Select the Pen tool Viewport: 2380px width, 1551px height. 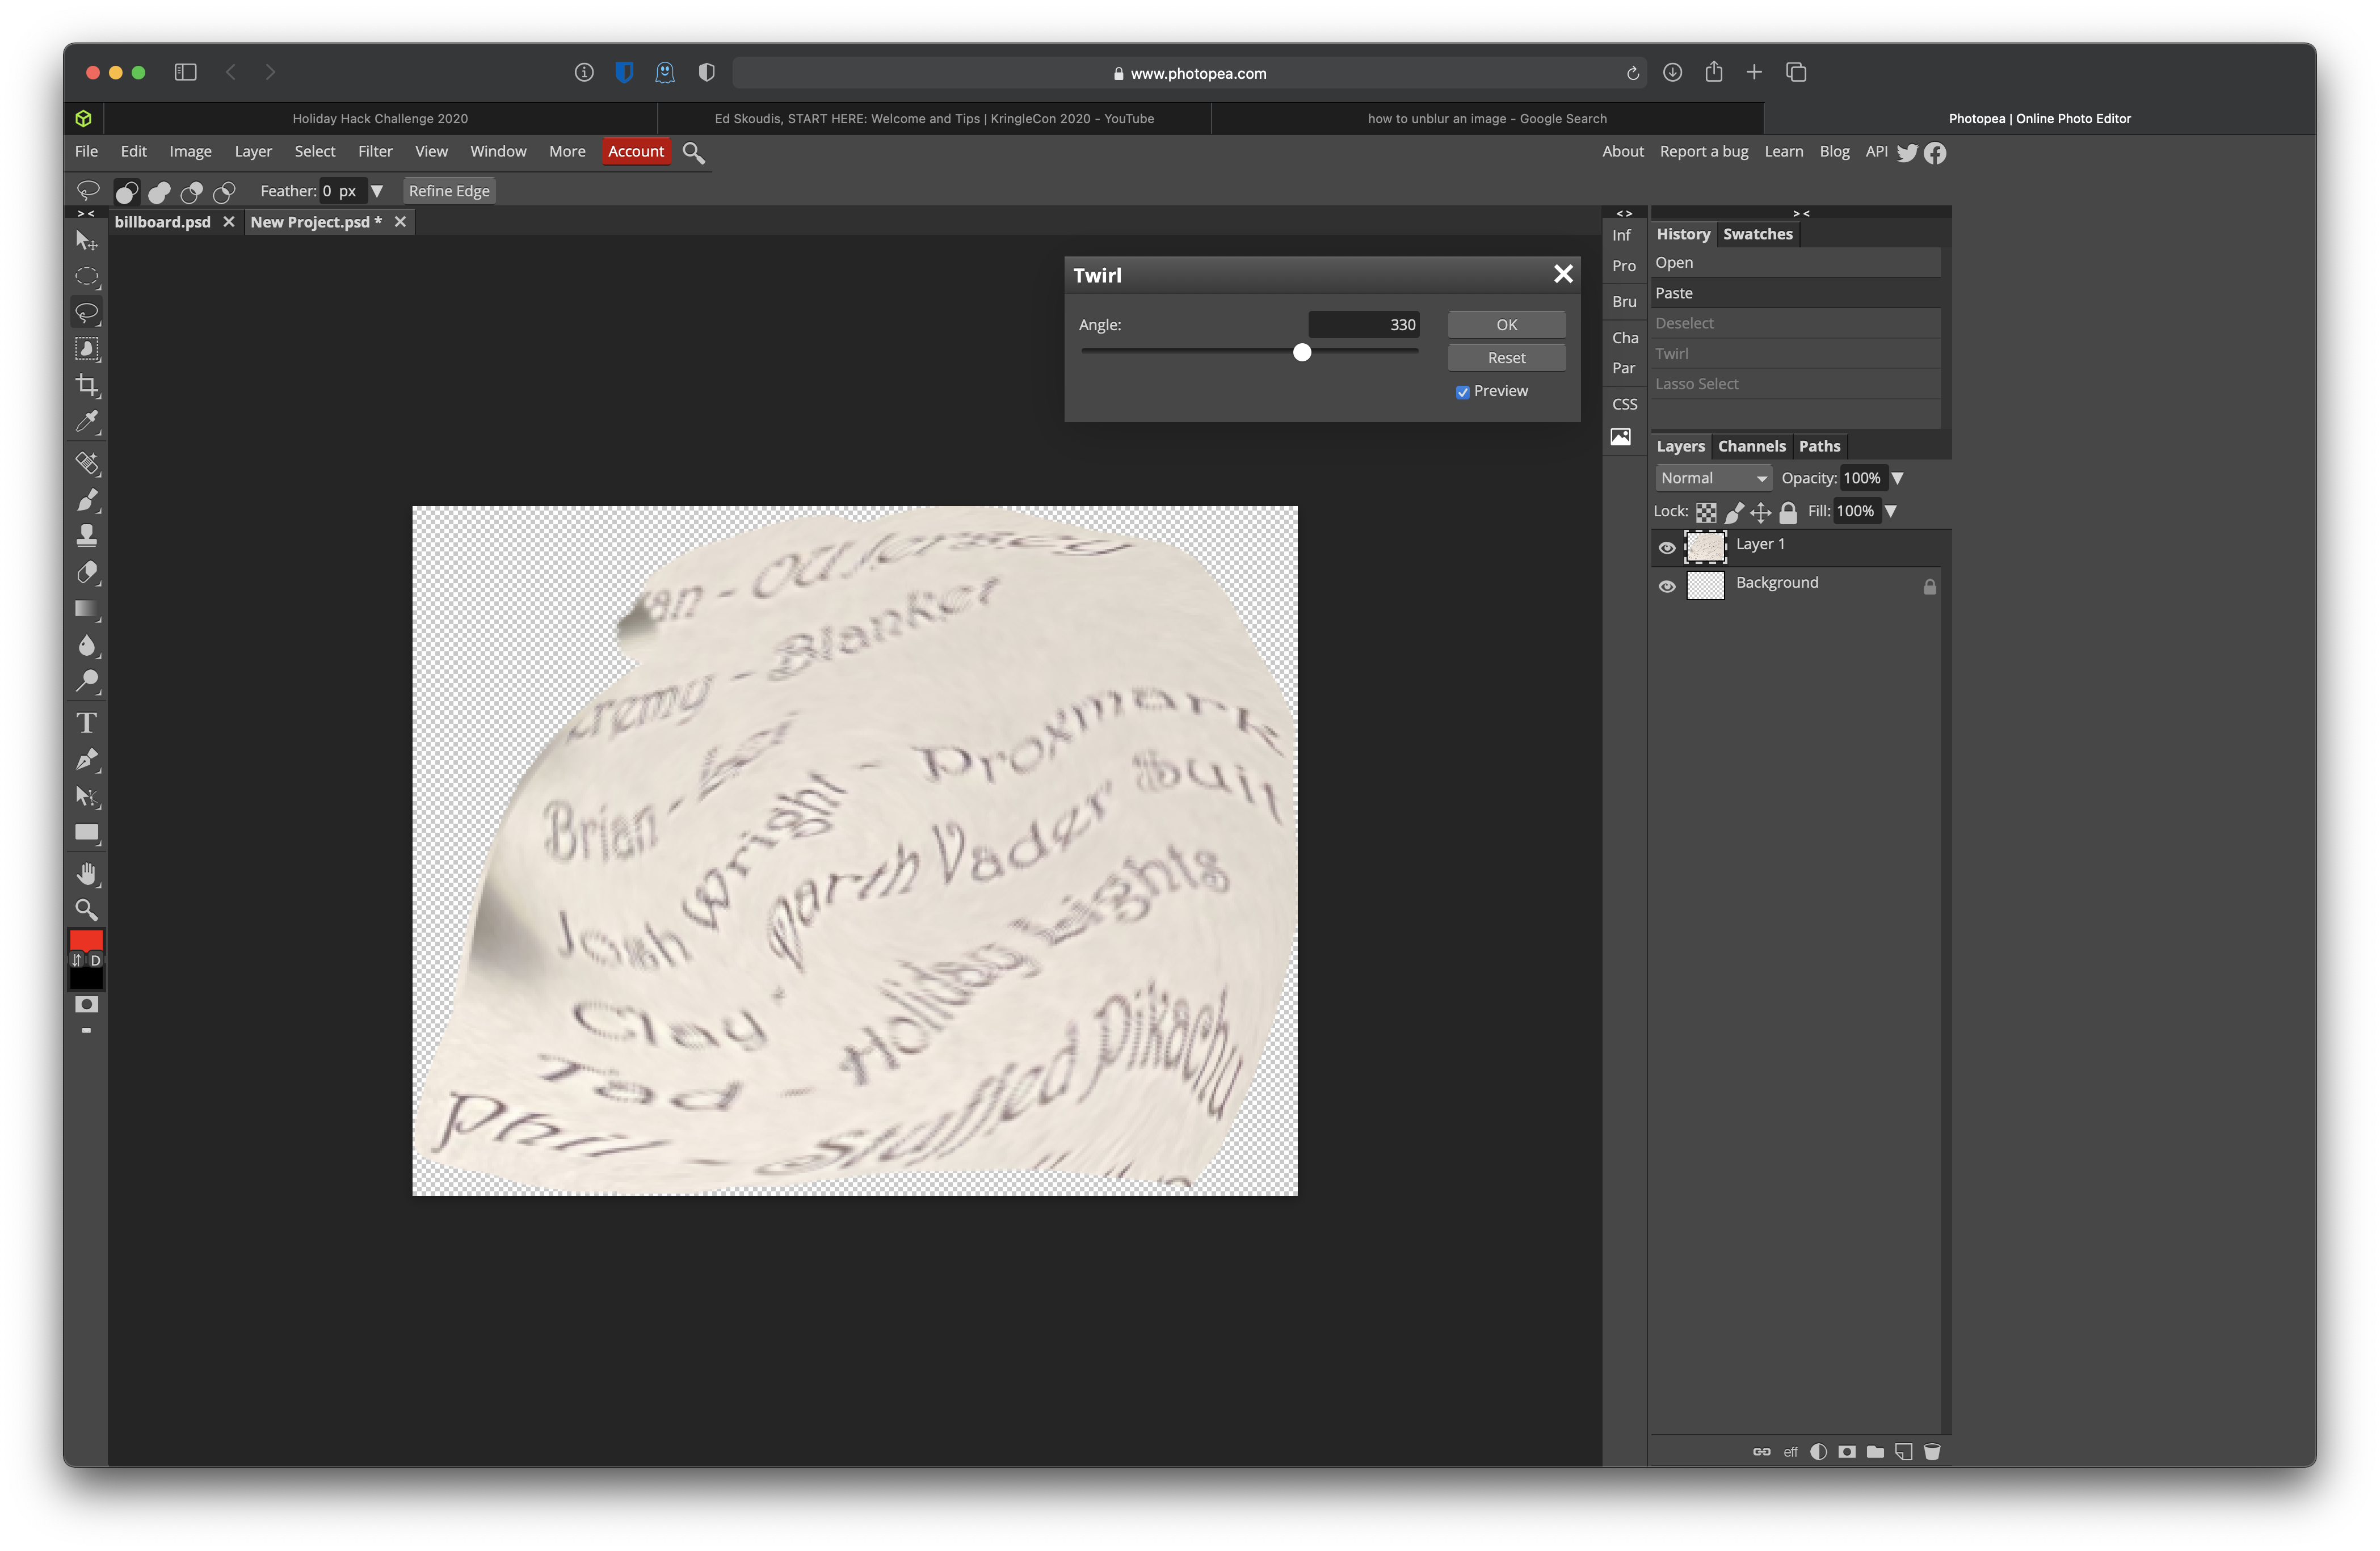[87, 760]
